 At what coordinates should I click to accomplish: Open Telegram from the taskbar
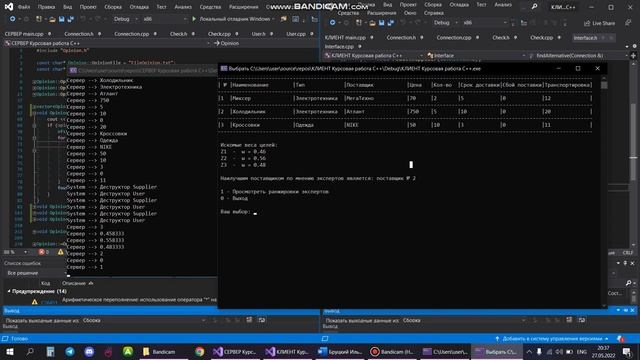coord(70,351)
